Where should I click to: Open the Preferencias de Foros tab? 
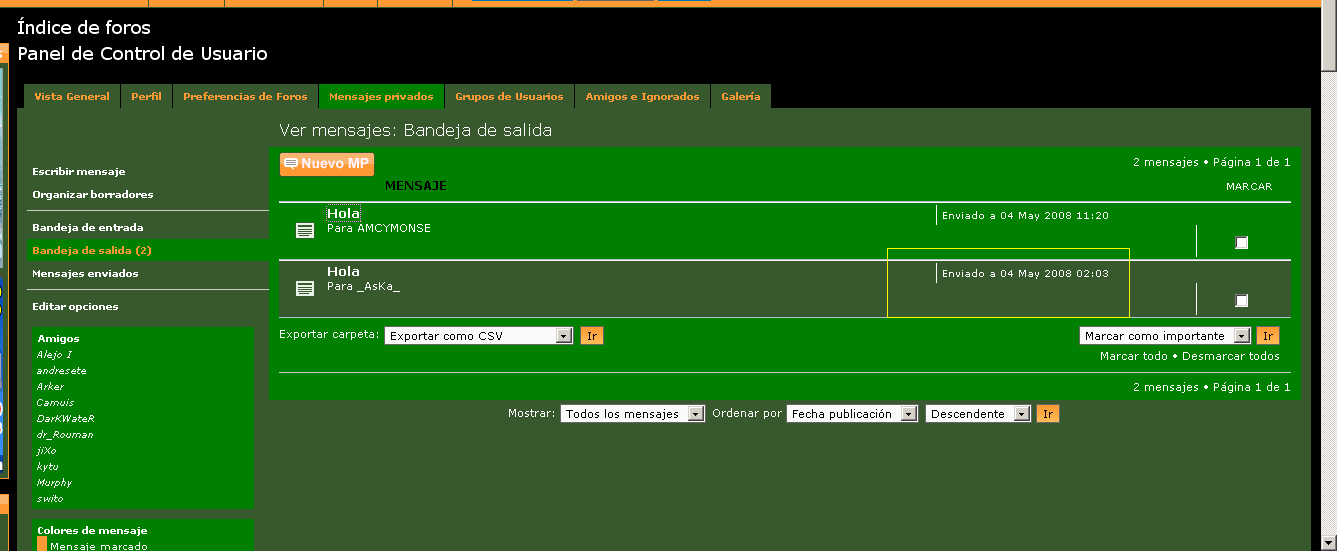pyautogui.click(x=245, y=97)
